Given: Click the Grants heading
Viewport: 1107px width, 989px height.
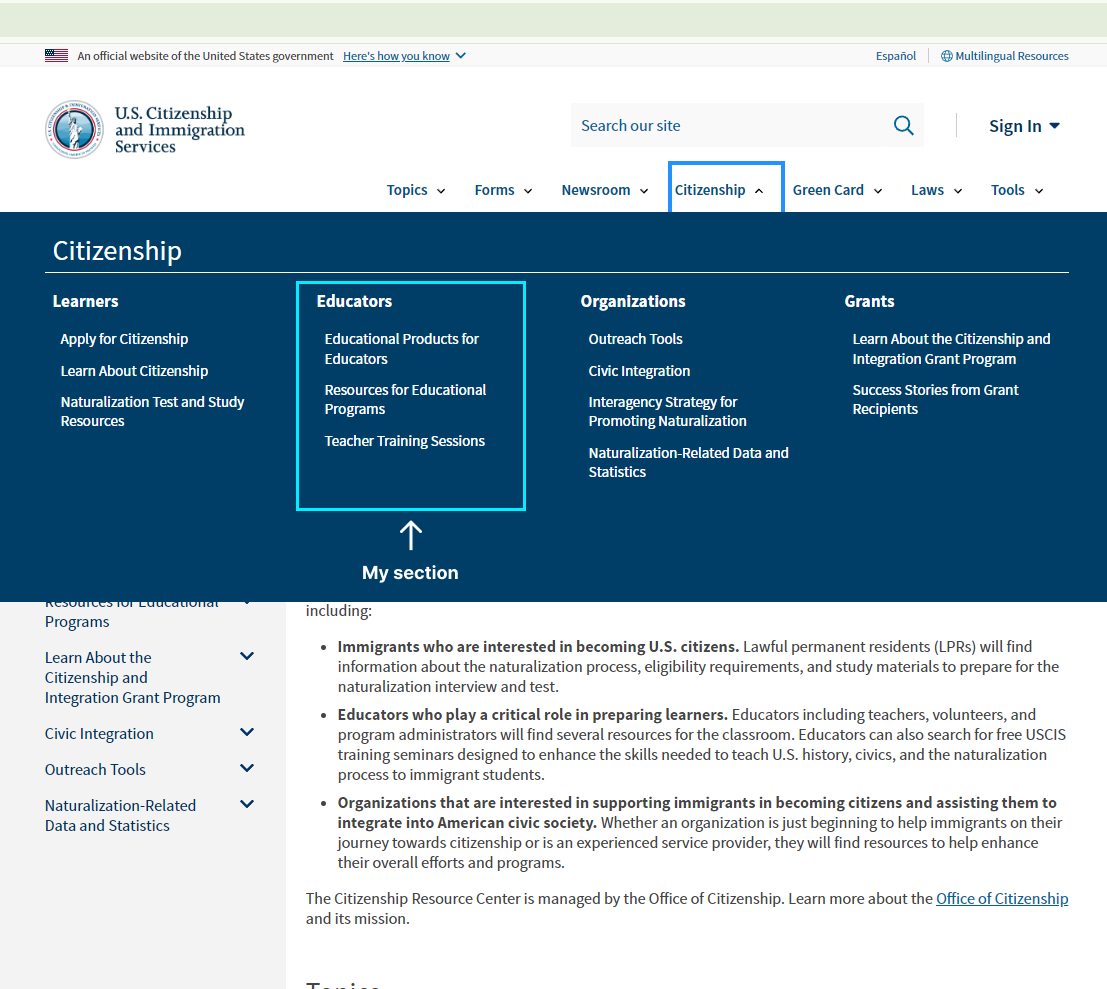Looking at the screenshot, I should [869, 301].
